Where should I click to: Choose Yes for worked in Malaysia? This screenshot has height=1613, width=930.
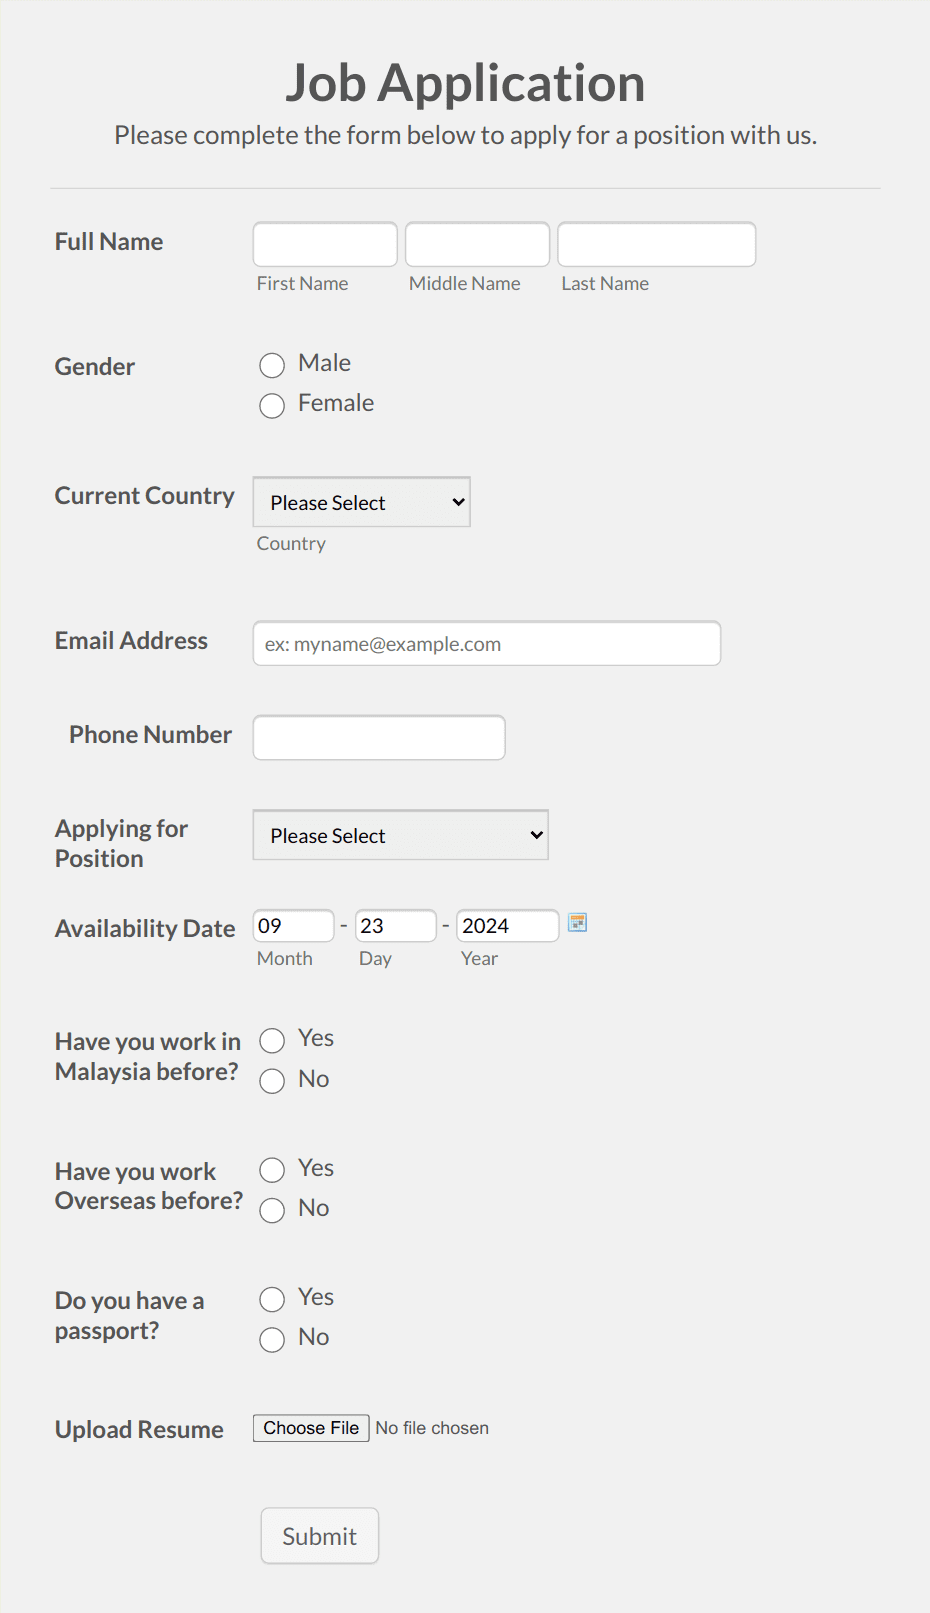272,1041
